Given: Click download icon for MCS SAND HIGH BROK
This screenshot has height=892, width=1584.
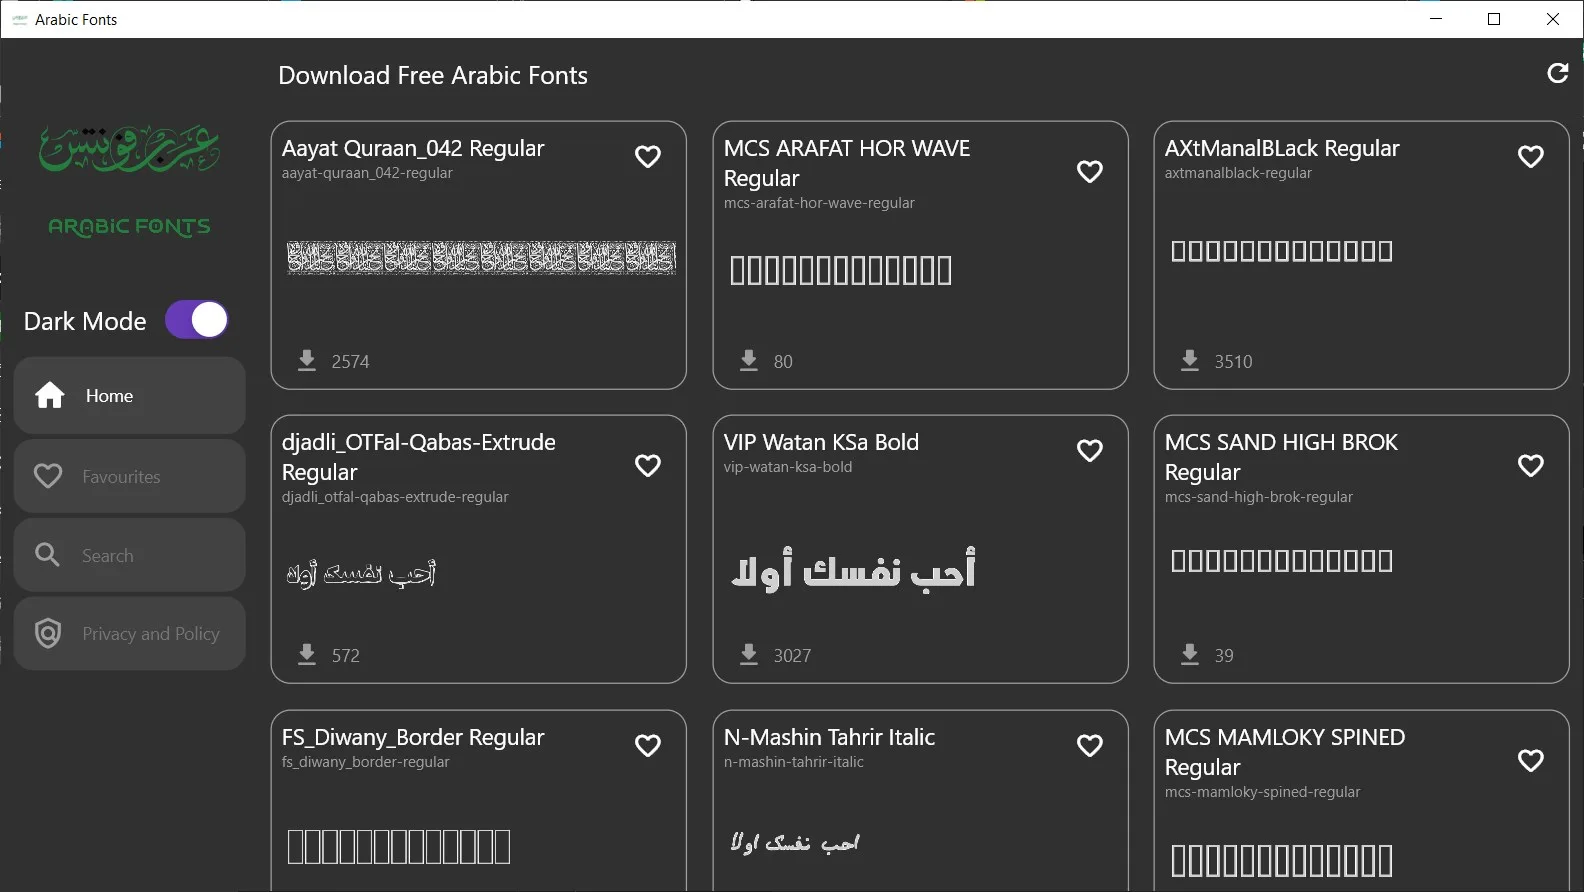Looking at the screenshot, I should [x=1190, y=654].
